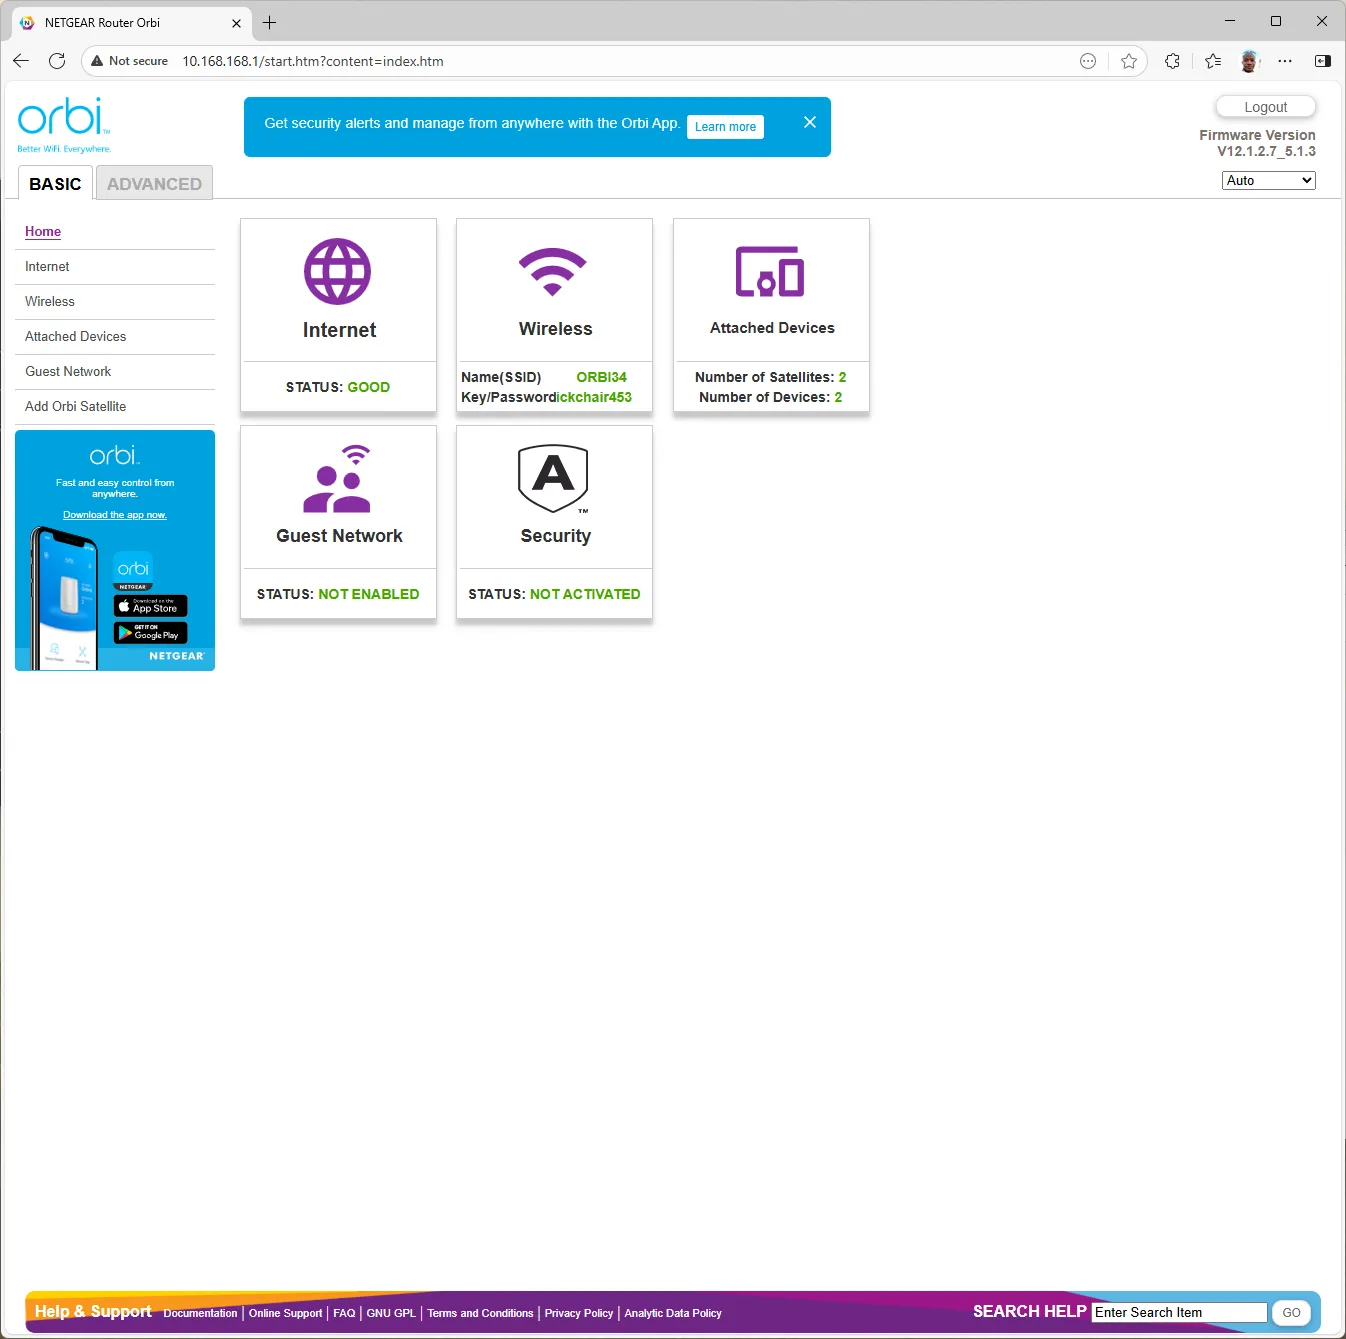Select the Guest Network people icon

[x=337, y=479]
